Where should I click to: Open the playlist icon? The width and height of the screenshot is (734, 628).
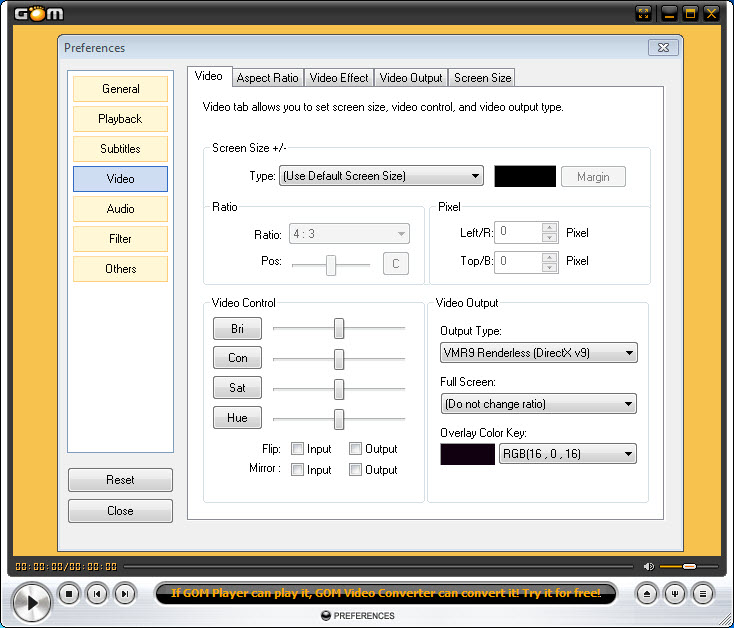pos(703,594)
